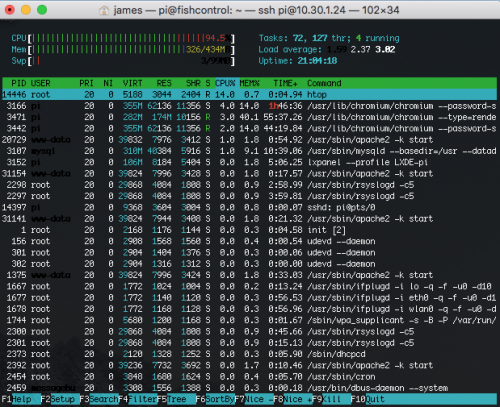Select lxpanel process row PID 3152
Image resolution: width=500 pixels, height=407 pixels.
point(249,162)
